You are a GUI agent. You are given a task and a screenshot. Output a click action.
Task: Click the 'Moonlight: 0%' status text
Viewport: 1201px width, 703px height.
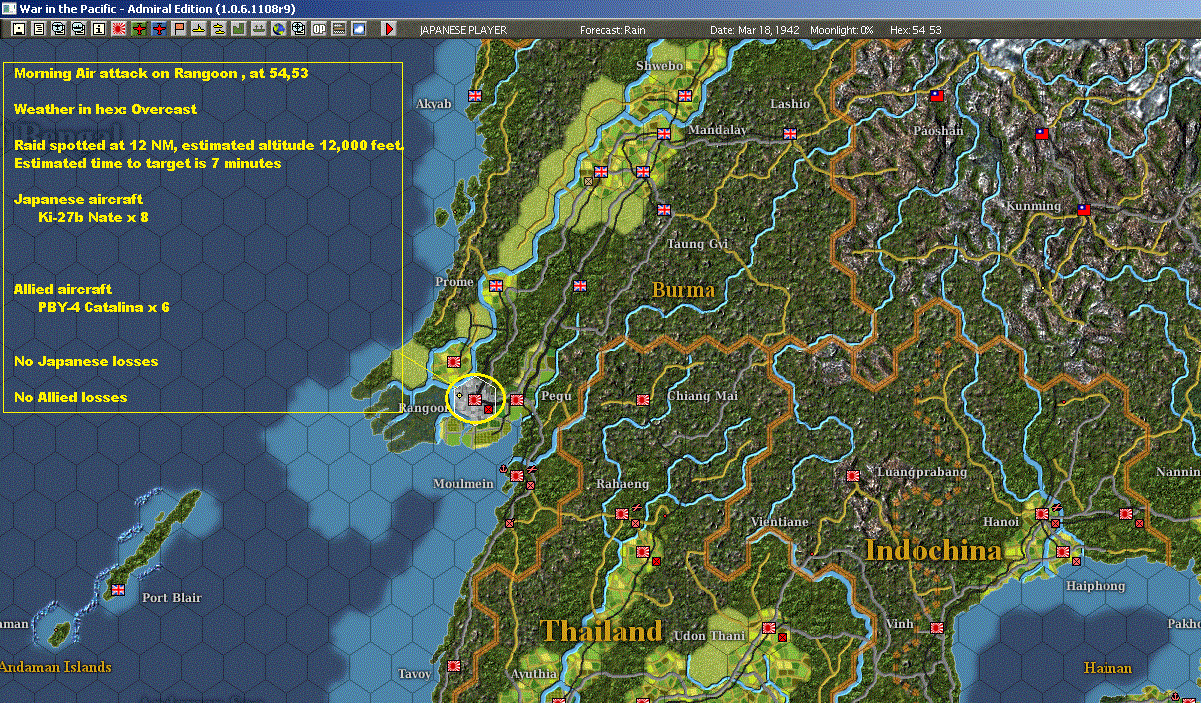pos(842,30)
